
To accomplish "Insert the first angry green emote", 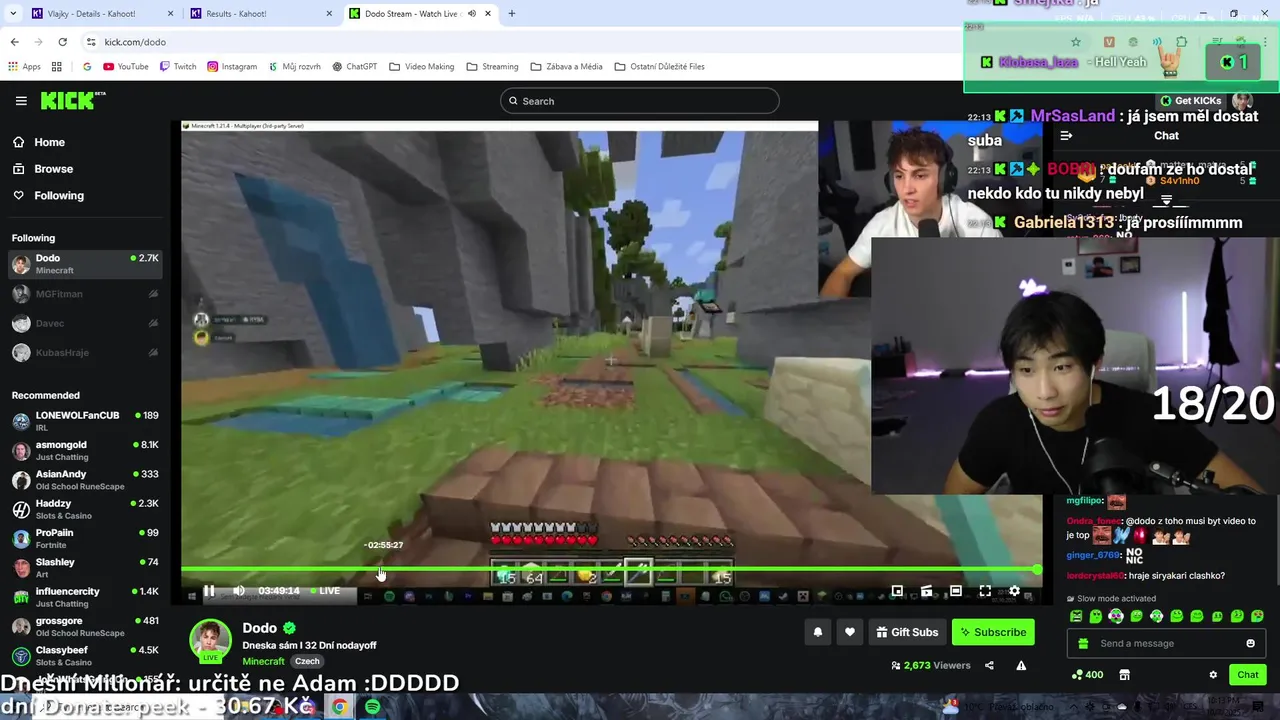I will pos(1076,616).
